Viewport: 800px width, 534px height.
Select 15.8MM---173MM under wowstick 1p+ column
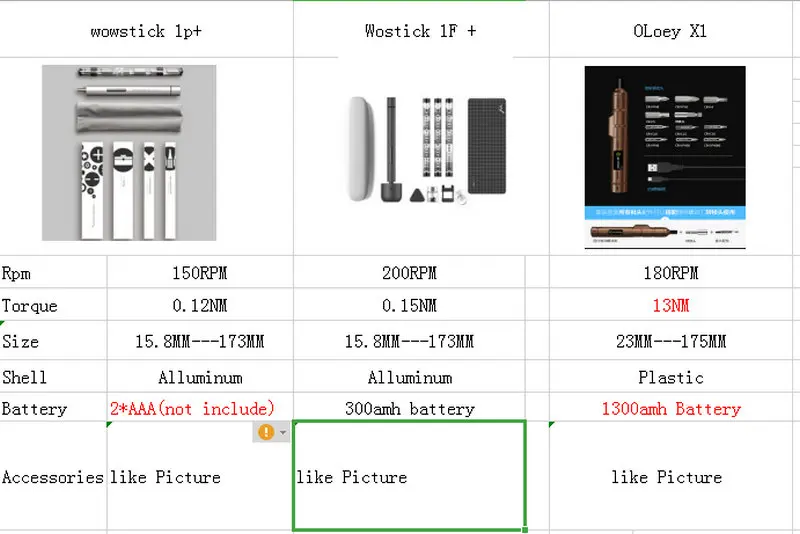200,341
